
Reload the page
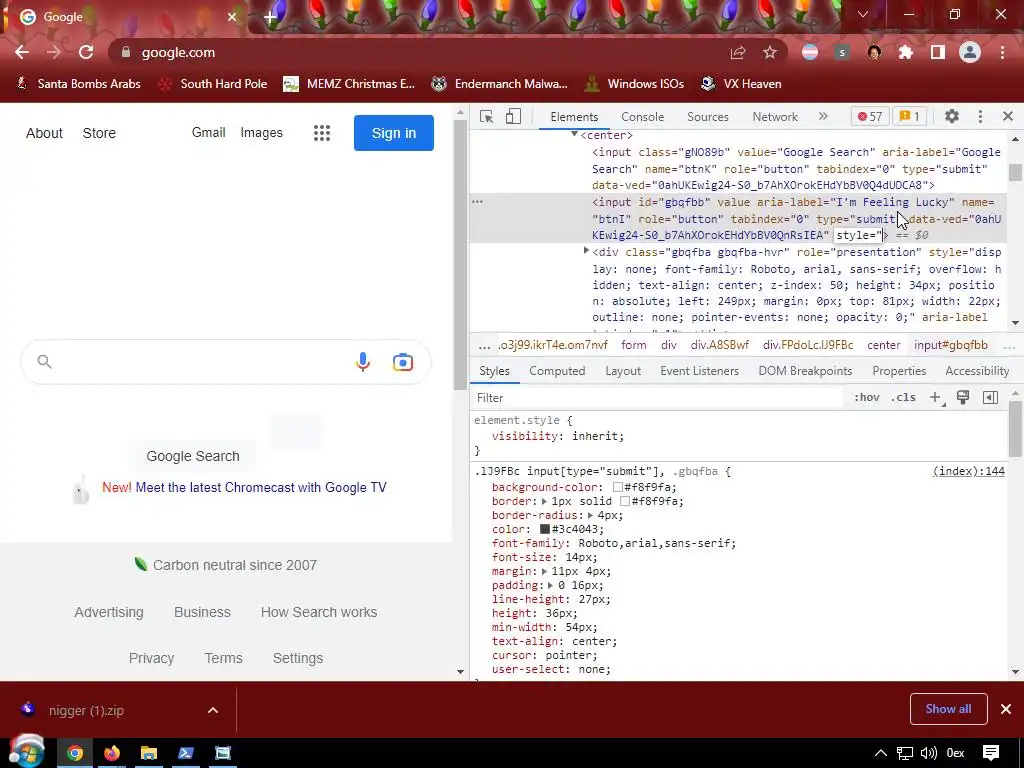tap(86, 52)
